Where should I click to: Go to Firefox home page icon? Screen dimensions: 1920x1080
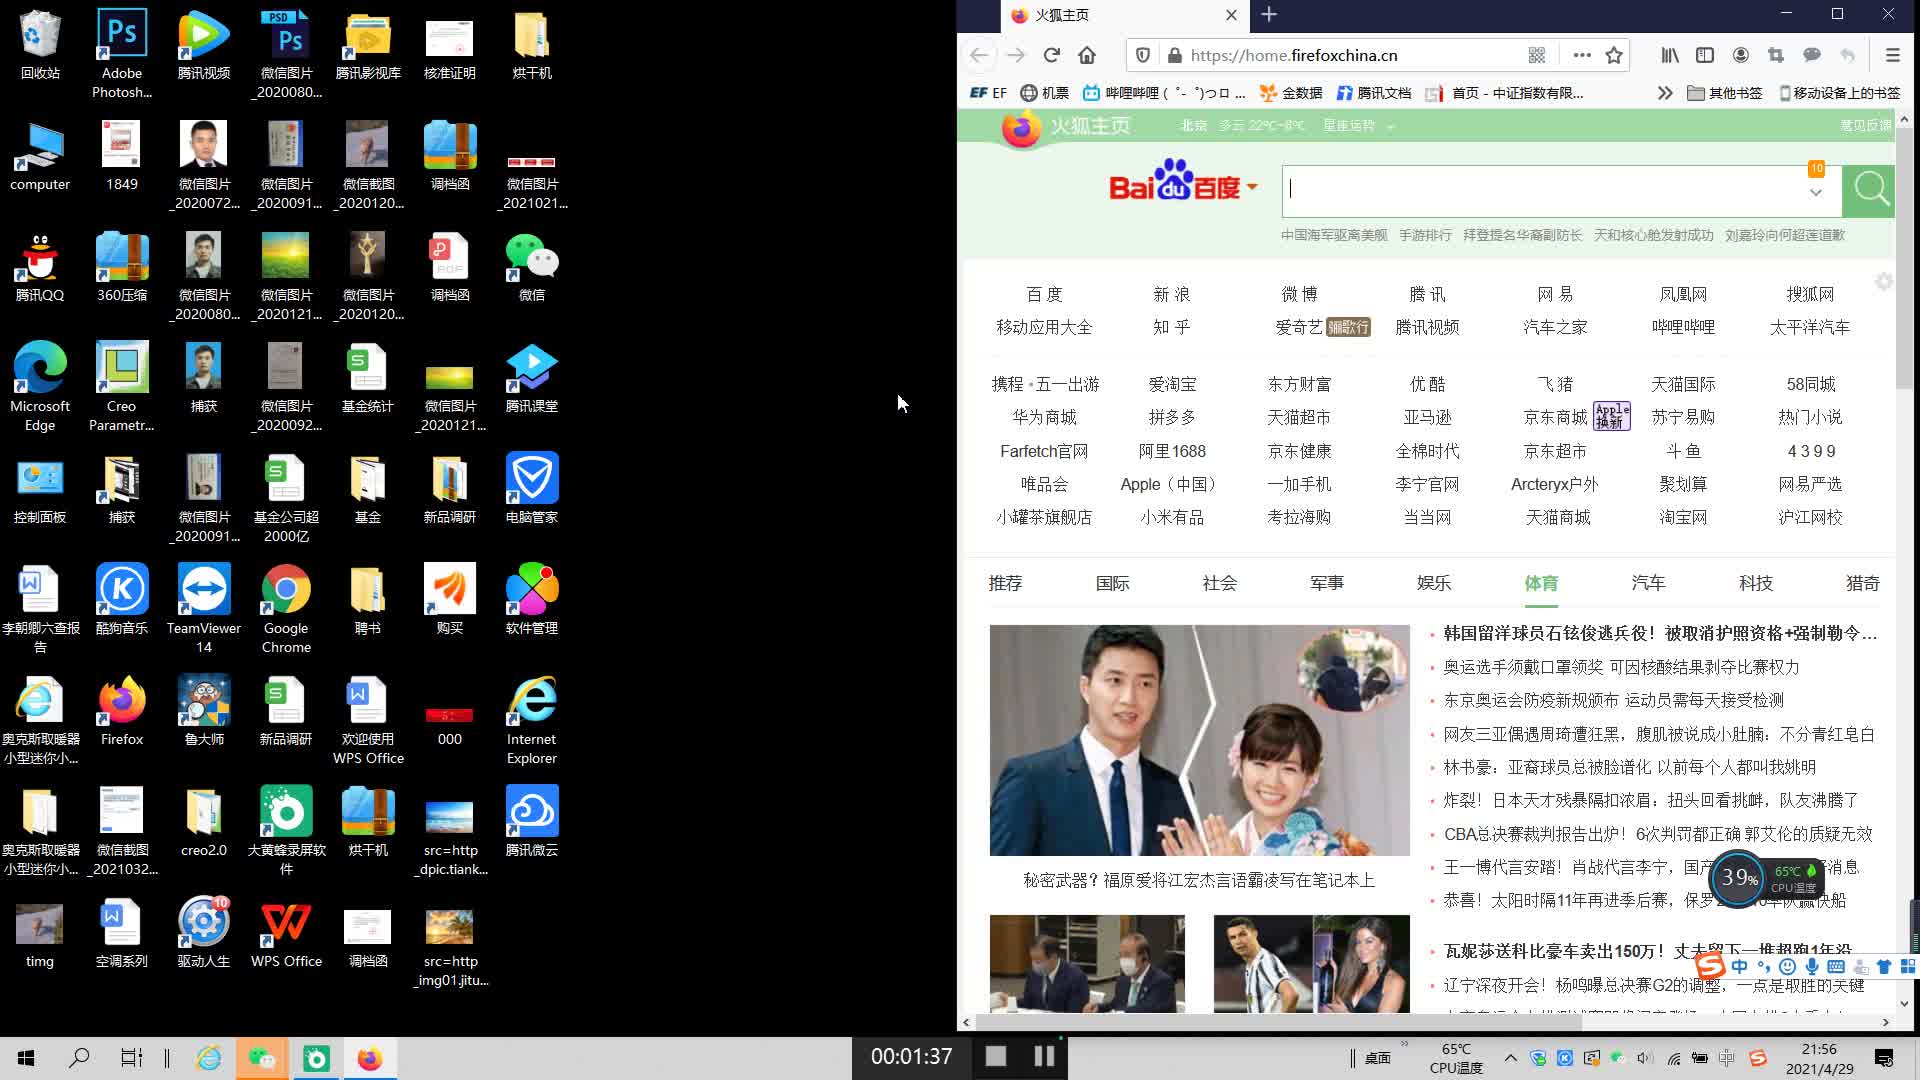pos(1087,56)
